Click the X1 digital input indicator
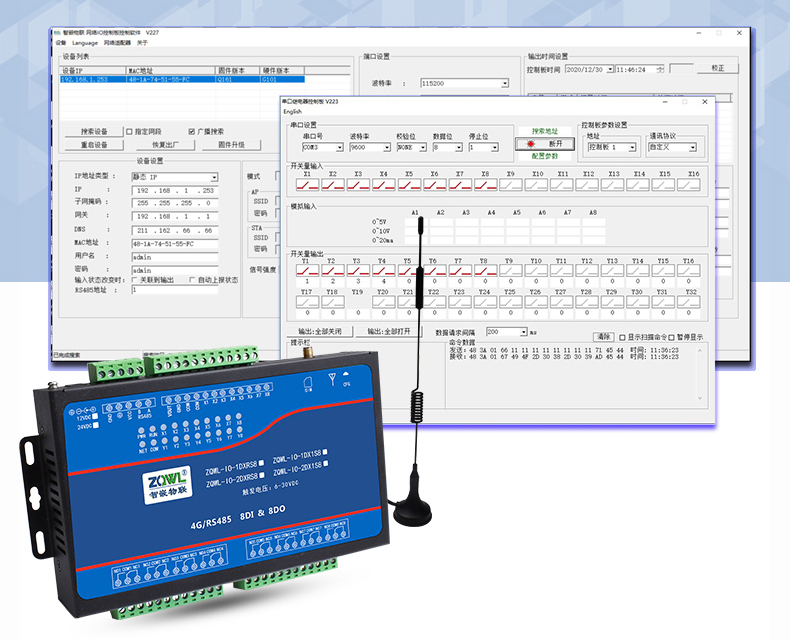Image resolution: width=790 pixels, height=640 pixels. 306,184
